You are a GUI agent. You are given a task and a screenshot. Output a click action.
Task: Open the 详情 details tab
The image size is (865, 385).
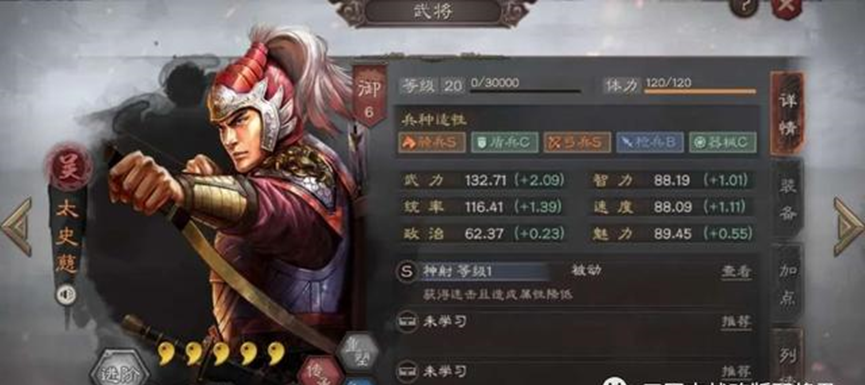pyautogui.click(x=787, y=113)
